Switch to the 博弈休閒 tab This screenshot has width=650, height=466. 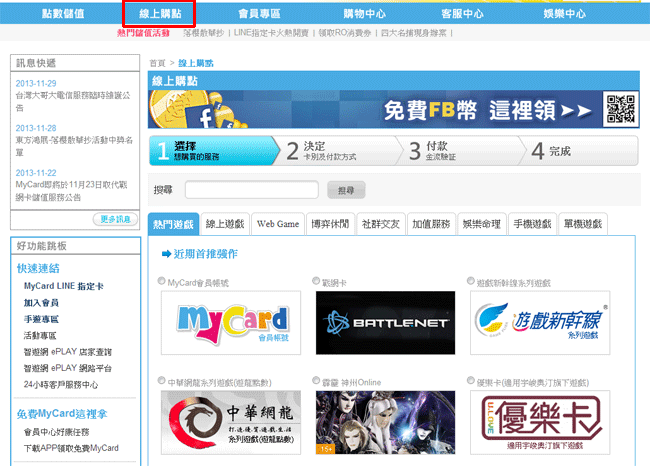tap(330, 224)
